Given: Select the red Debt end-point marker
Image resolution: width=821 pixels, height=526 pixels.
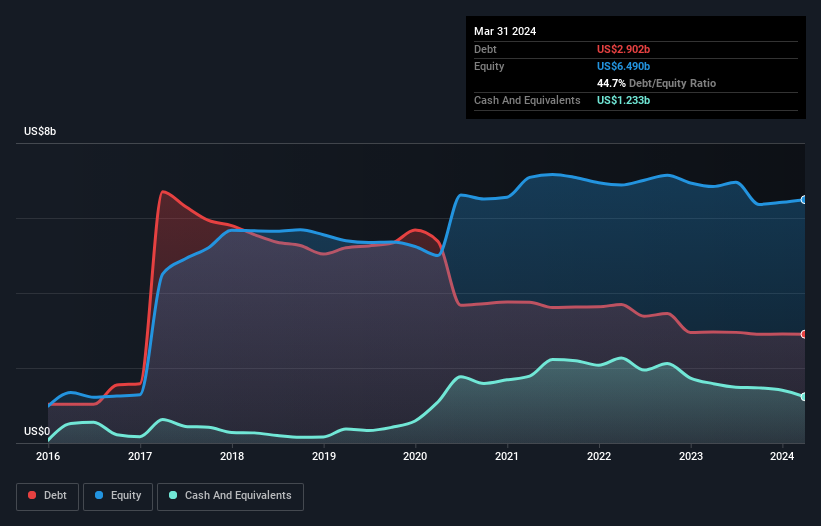Looking at the screenshot, I should [804, 334].
